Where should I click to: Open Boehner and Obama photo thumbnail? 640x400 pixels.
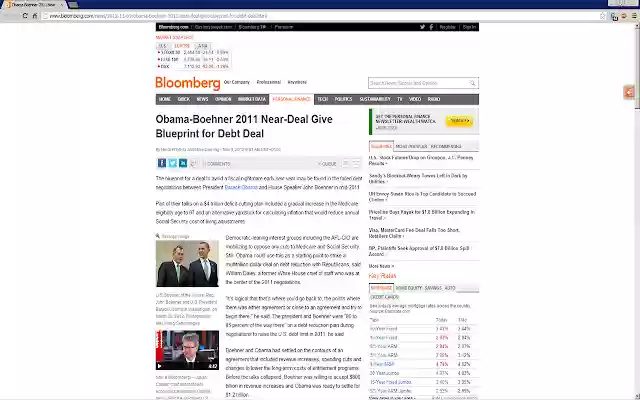point(187,263)
